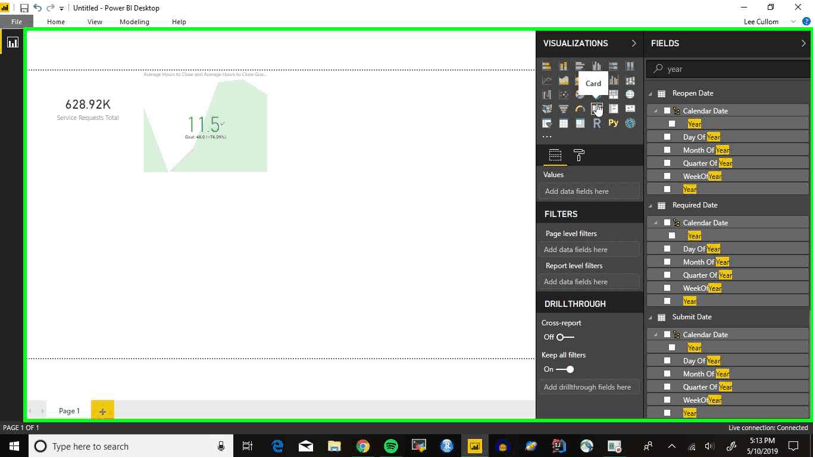
Task: Undo the last action
Action: tap(37, 8)
